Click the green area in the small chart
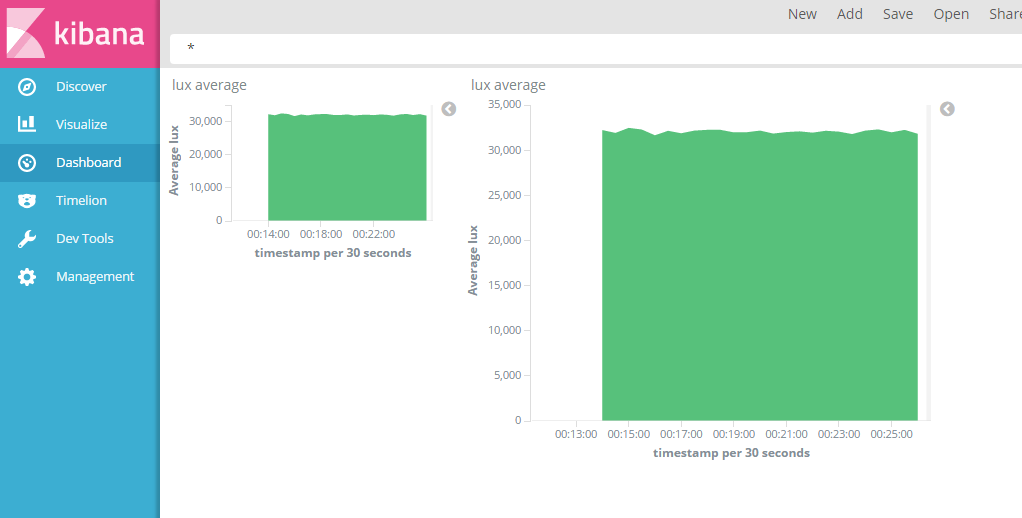Image resolution: width=1022 pixels, height=518 pixels. 347,168
